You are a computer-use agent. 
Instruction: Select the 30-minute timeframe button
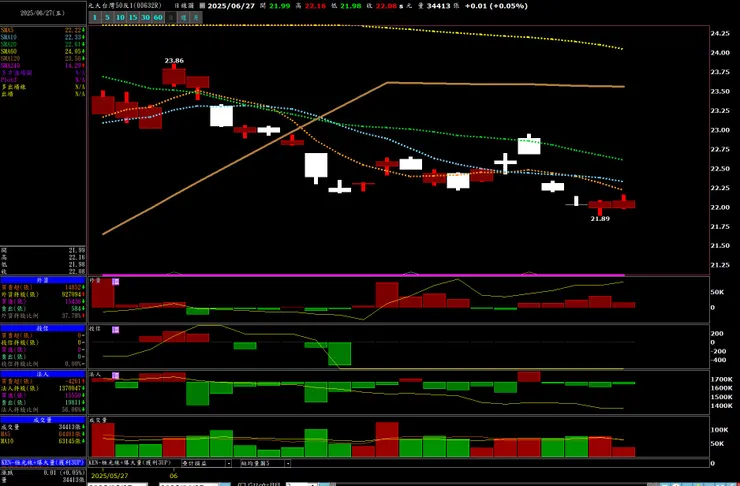(x=145, y=18)
